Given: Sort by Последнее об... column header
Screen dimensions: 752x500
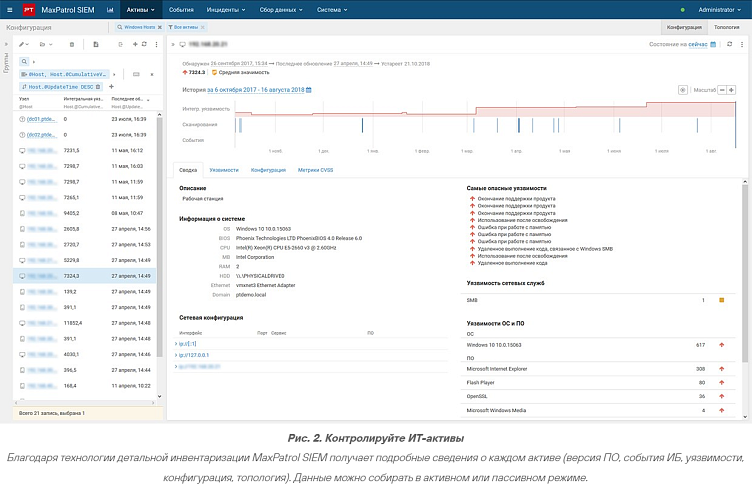Looking at the screenshot, I should 127,99.
